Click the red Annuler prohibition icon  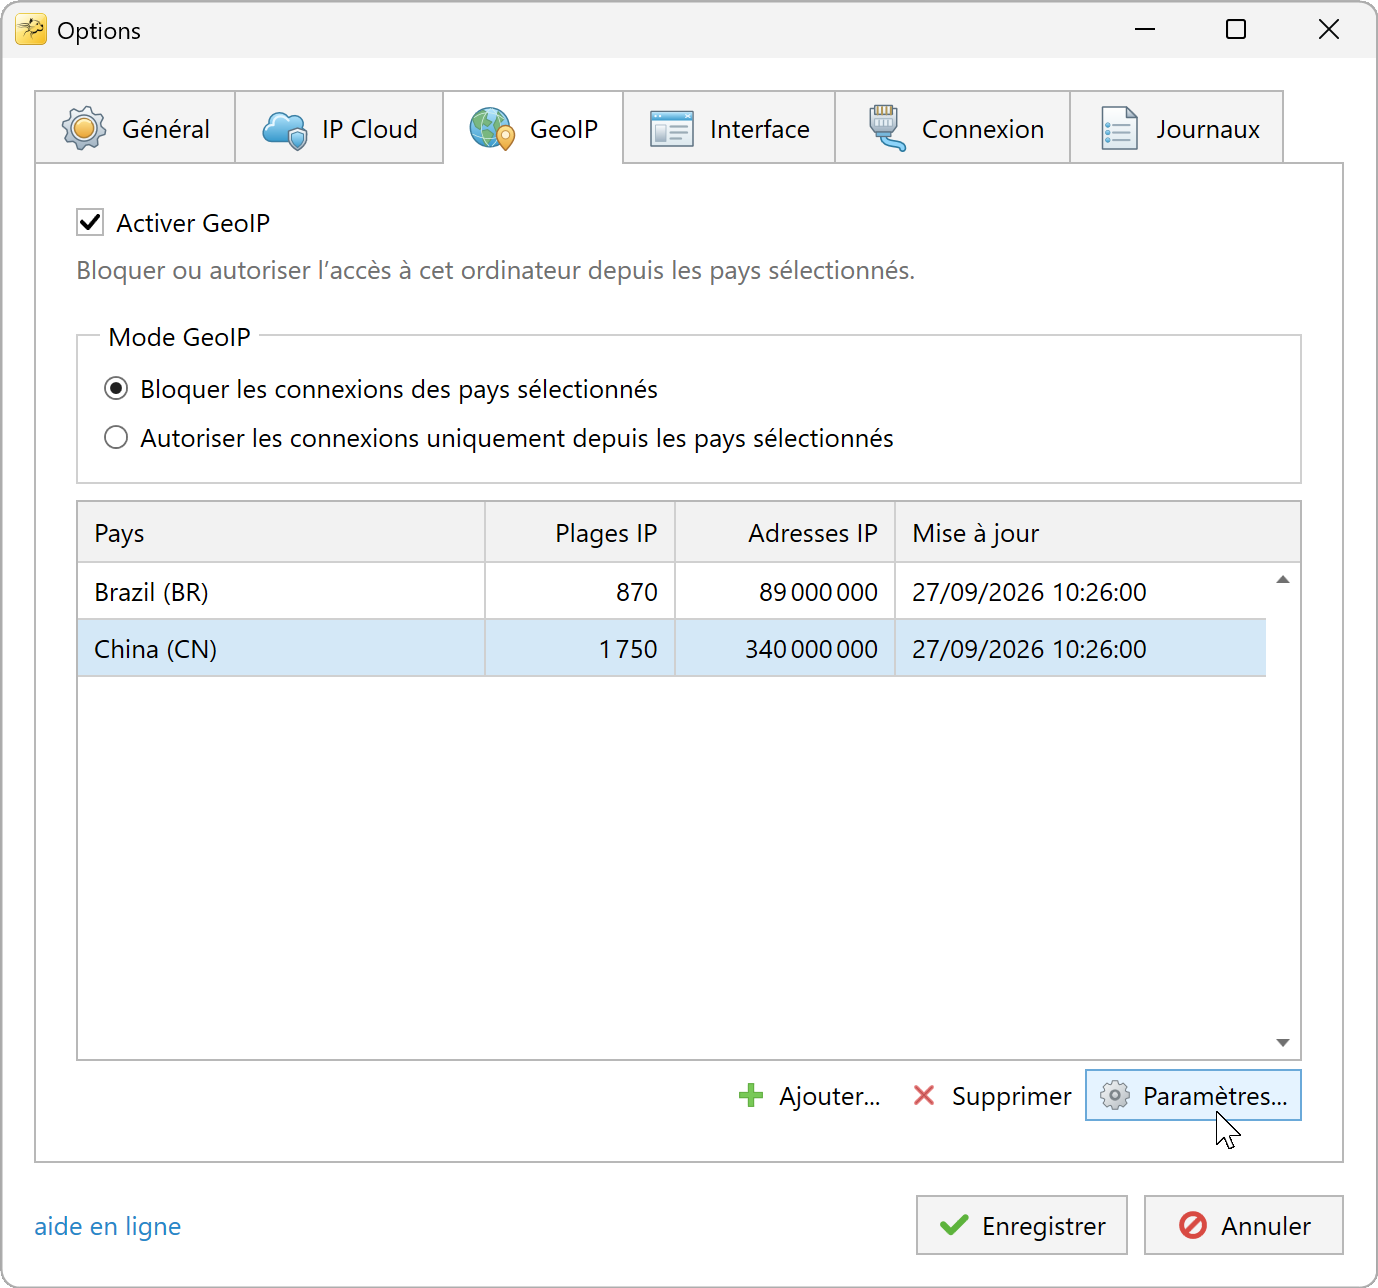coord(1193,1225)
